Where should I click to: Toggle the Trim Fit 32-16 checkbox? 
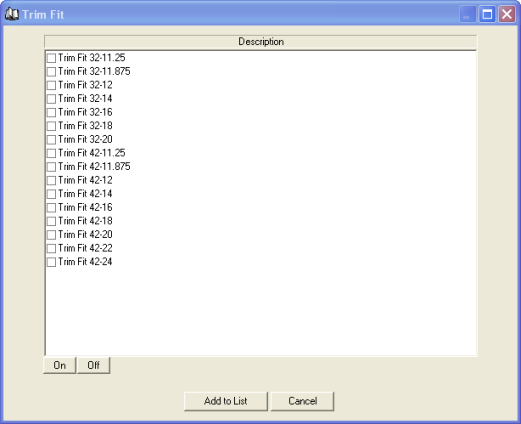tap(51, 112)
